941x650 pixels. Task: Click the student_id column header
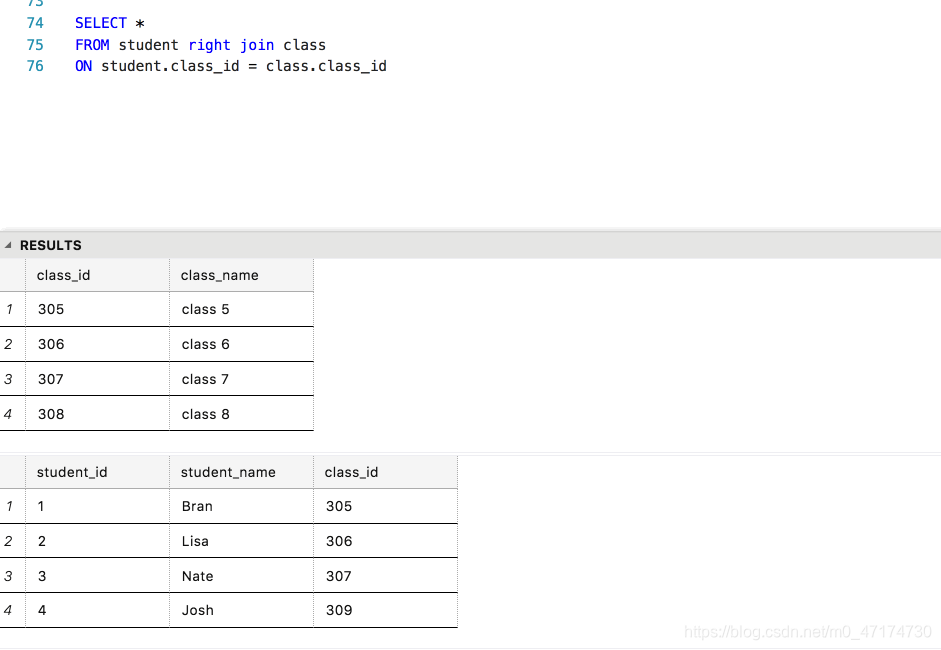98,472
